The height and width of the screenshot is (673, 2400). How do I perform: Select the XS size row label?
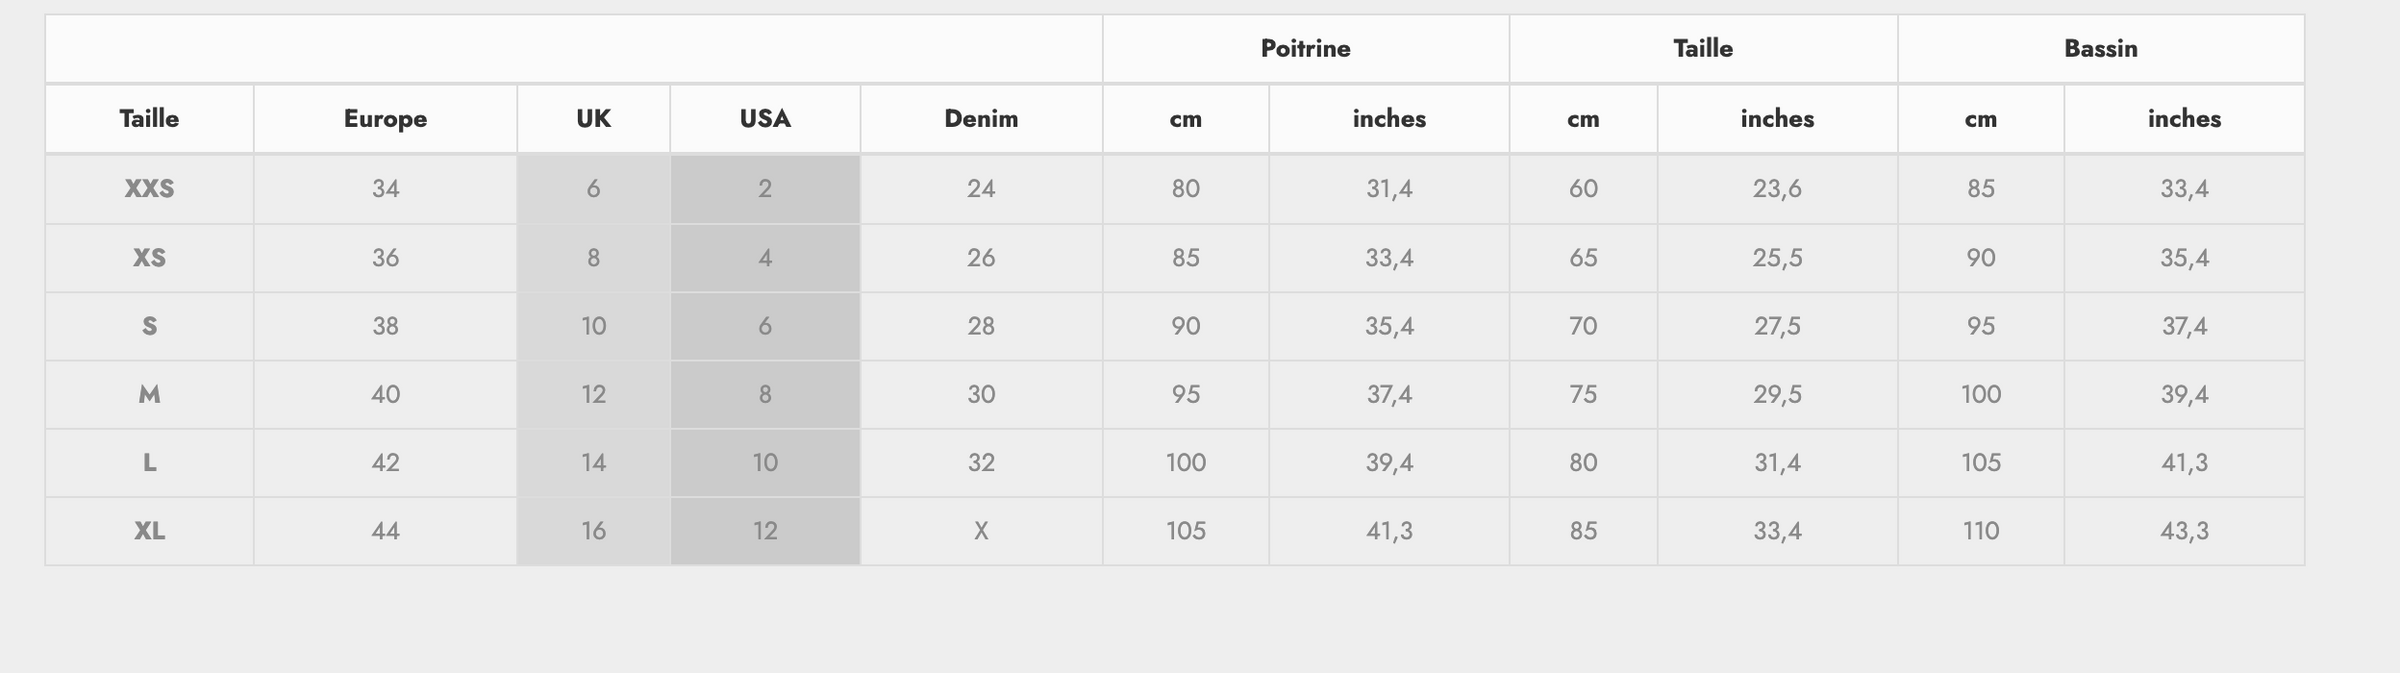tap(149, 258)
